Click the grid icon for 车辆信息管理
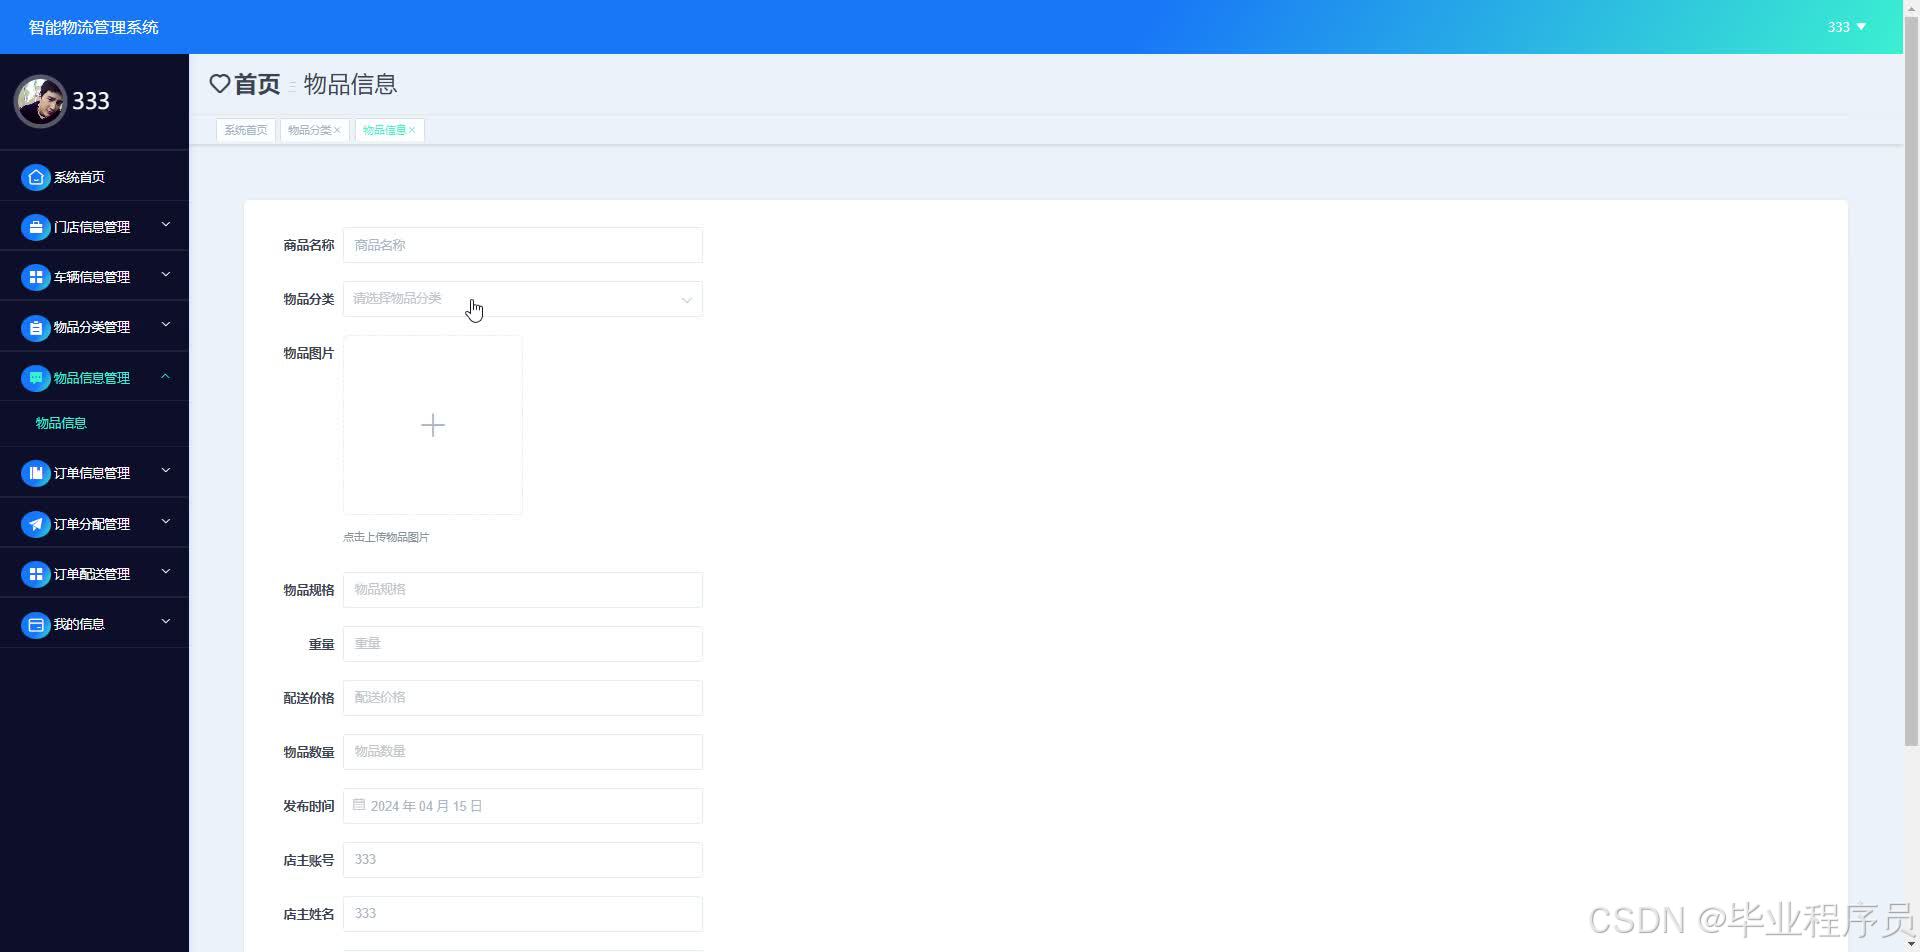This screenshot has height=952, width=1920. 36,277
